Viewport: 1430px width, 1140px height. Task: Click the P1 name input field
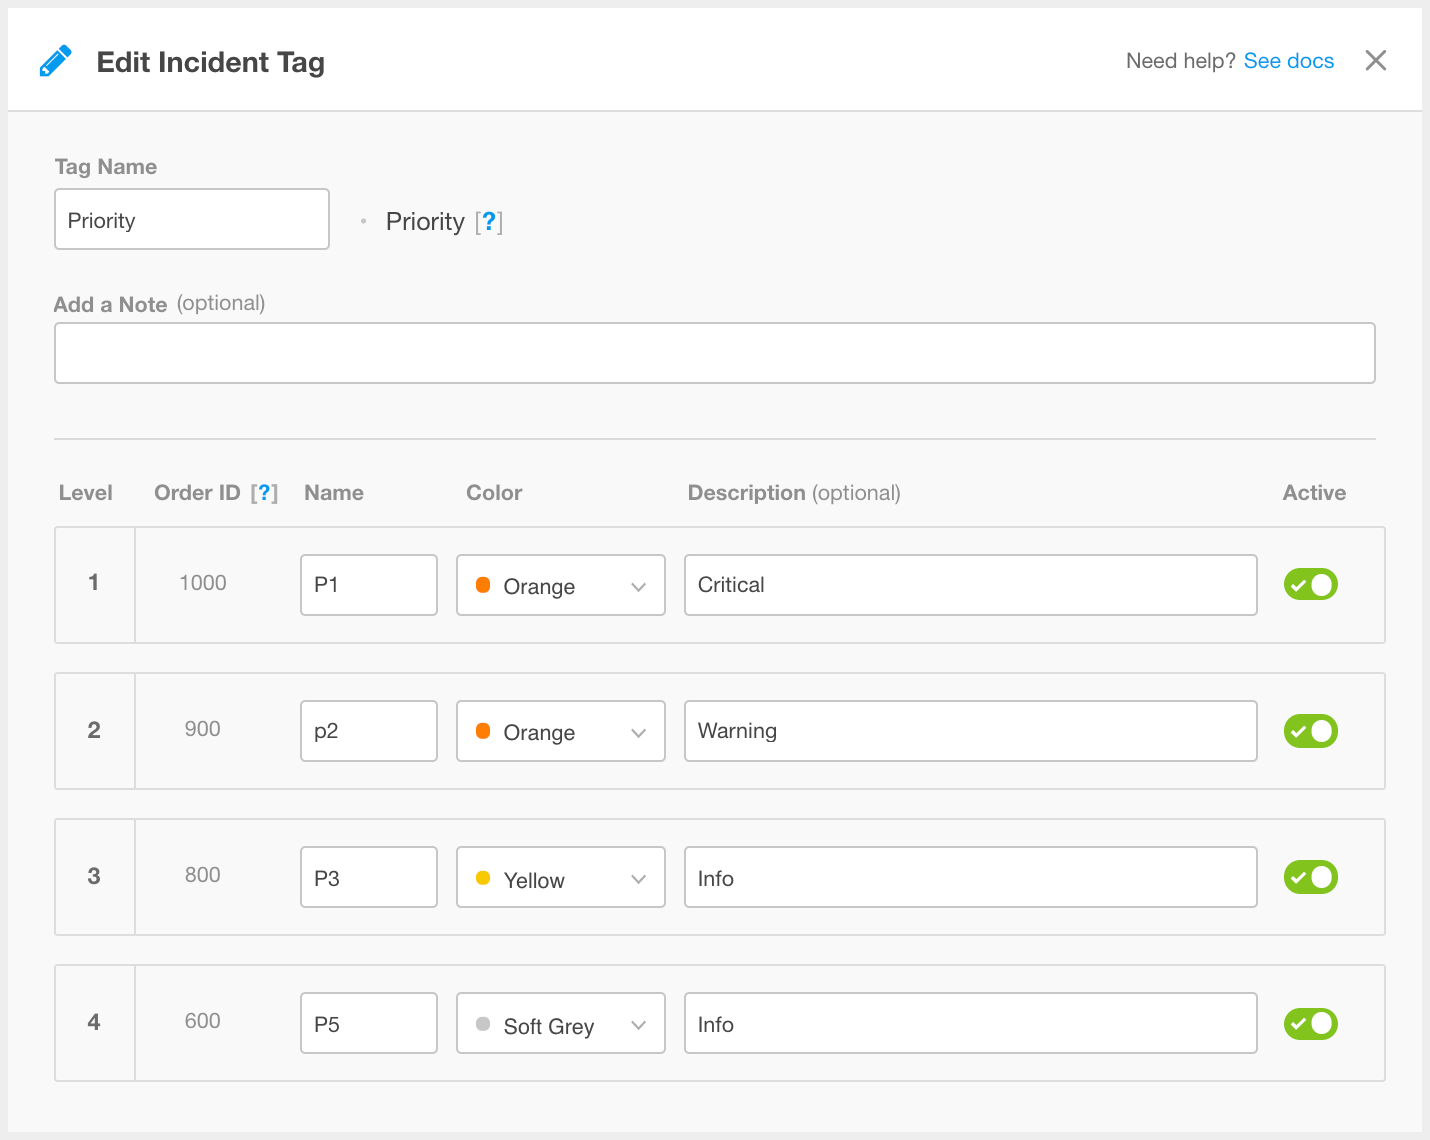click(368, 585)
